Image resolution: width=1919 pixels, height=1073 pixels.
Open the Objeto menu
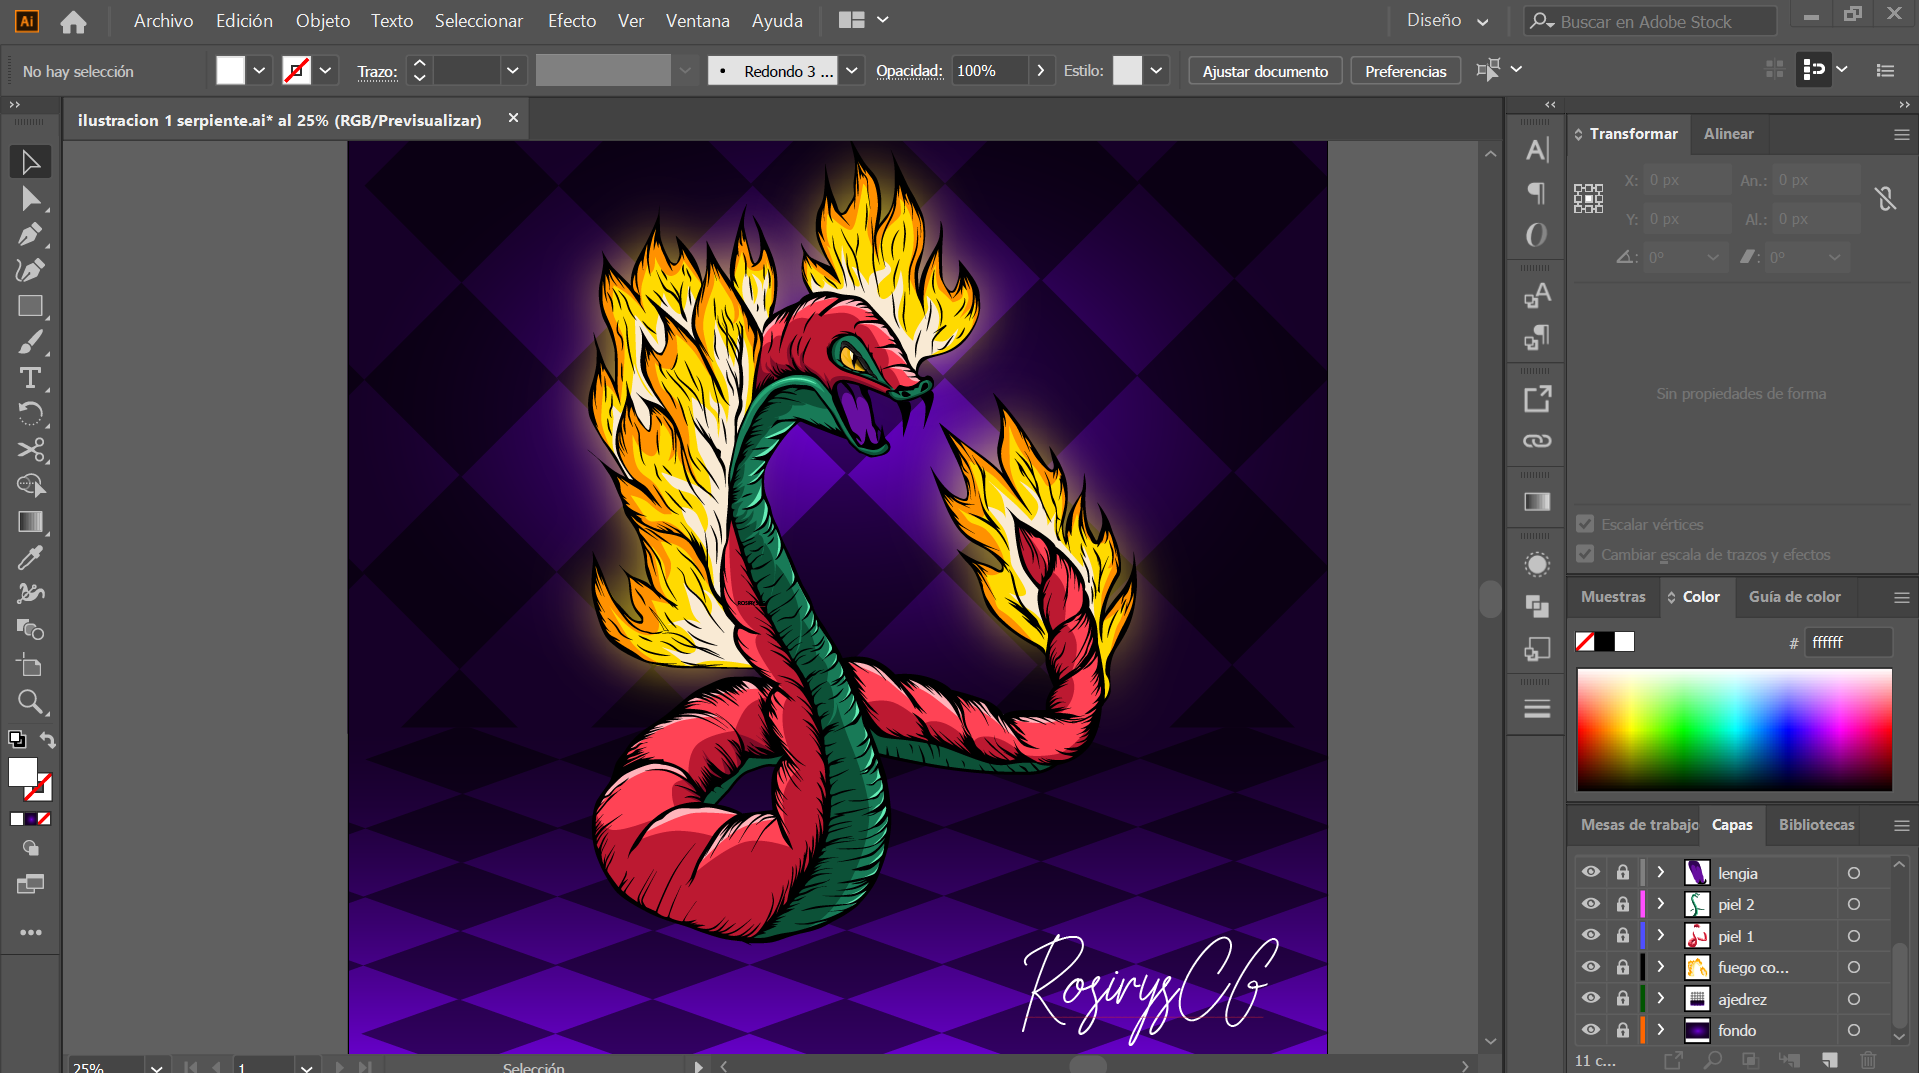pos(323,21)
